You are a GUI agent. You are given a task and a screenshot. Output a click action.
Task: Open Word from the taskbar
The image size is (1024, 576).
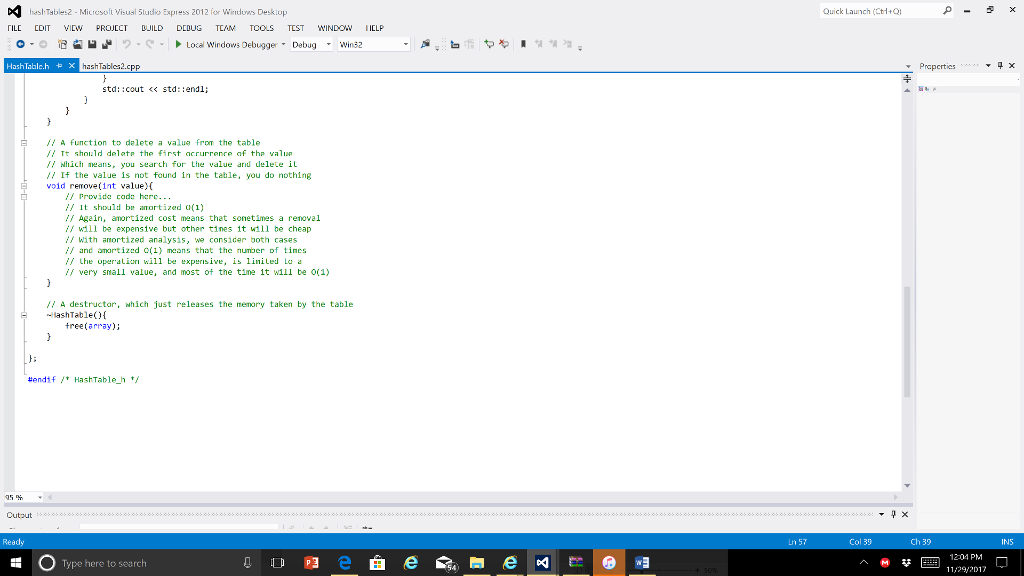click(642, 562)
